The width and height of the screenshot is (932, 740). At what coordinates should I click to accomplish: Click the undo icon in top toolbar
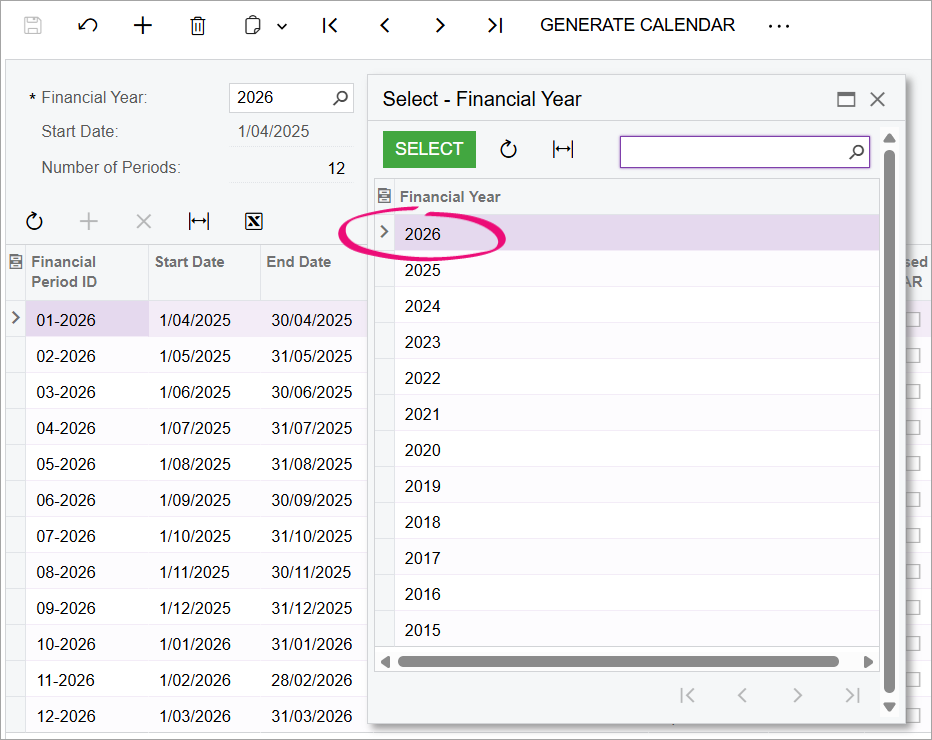[87, 26]
